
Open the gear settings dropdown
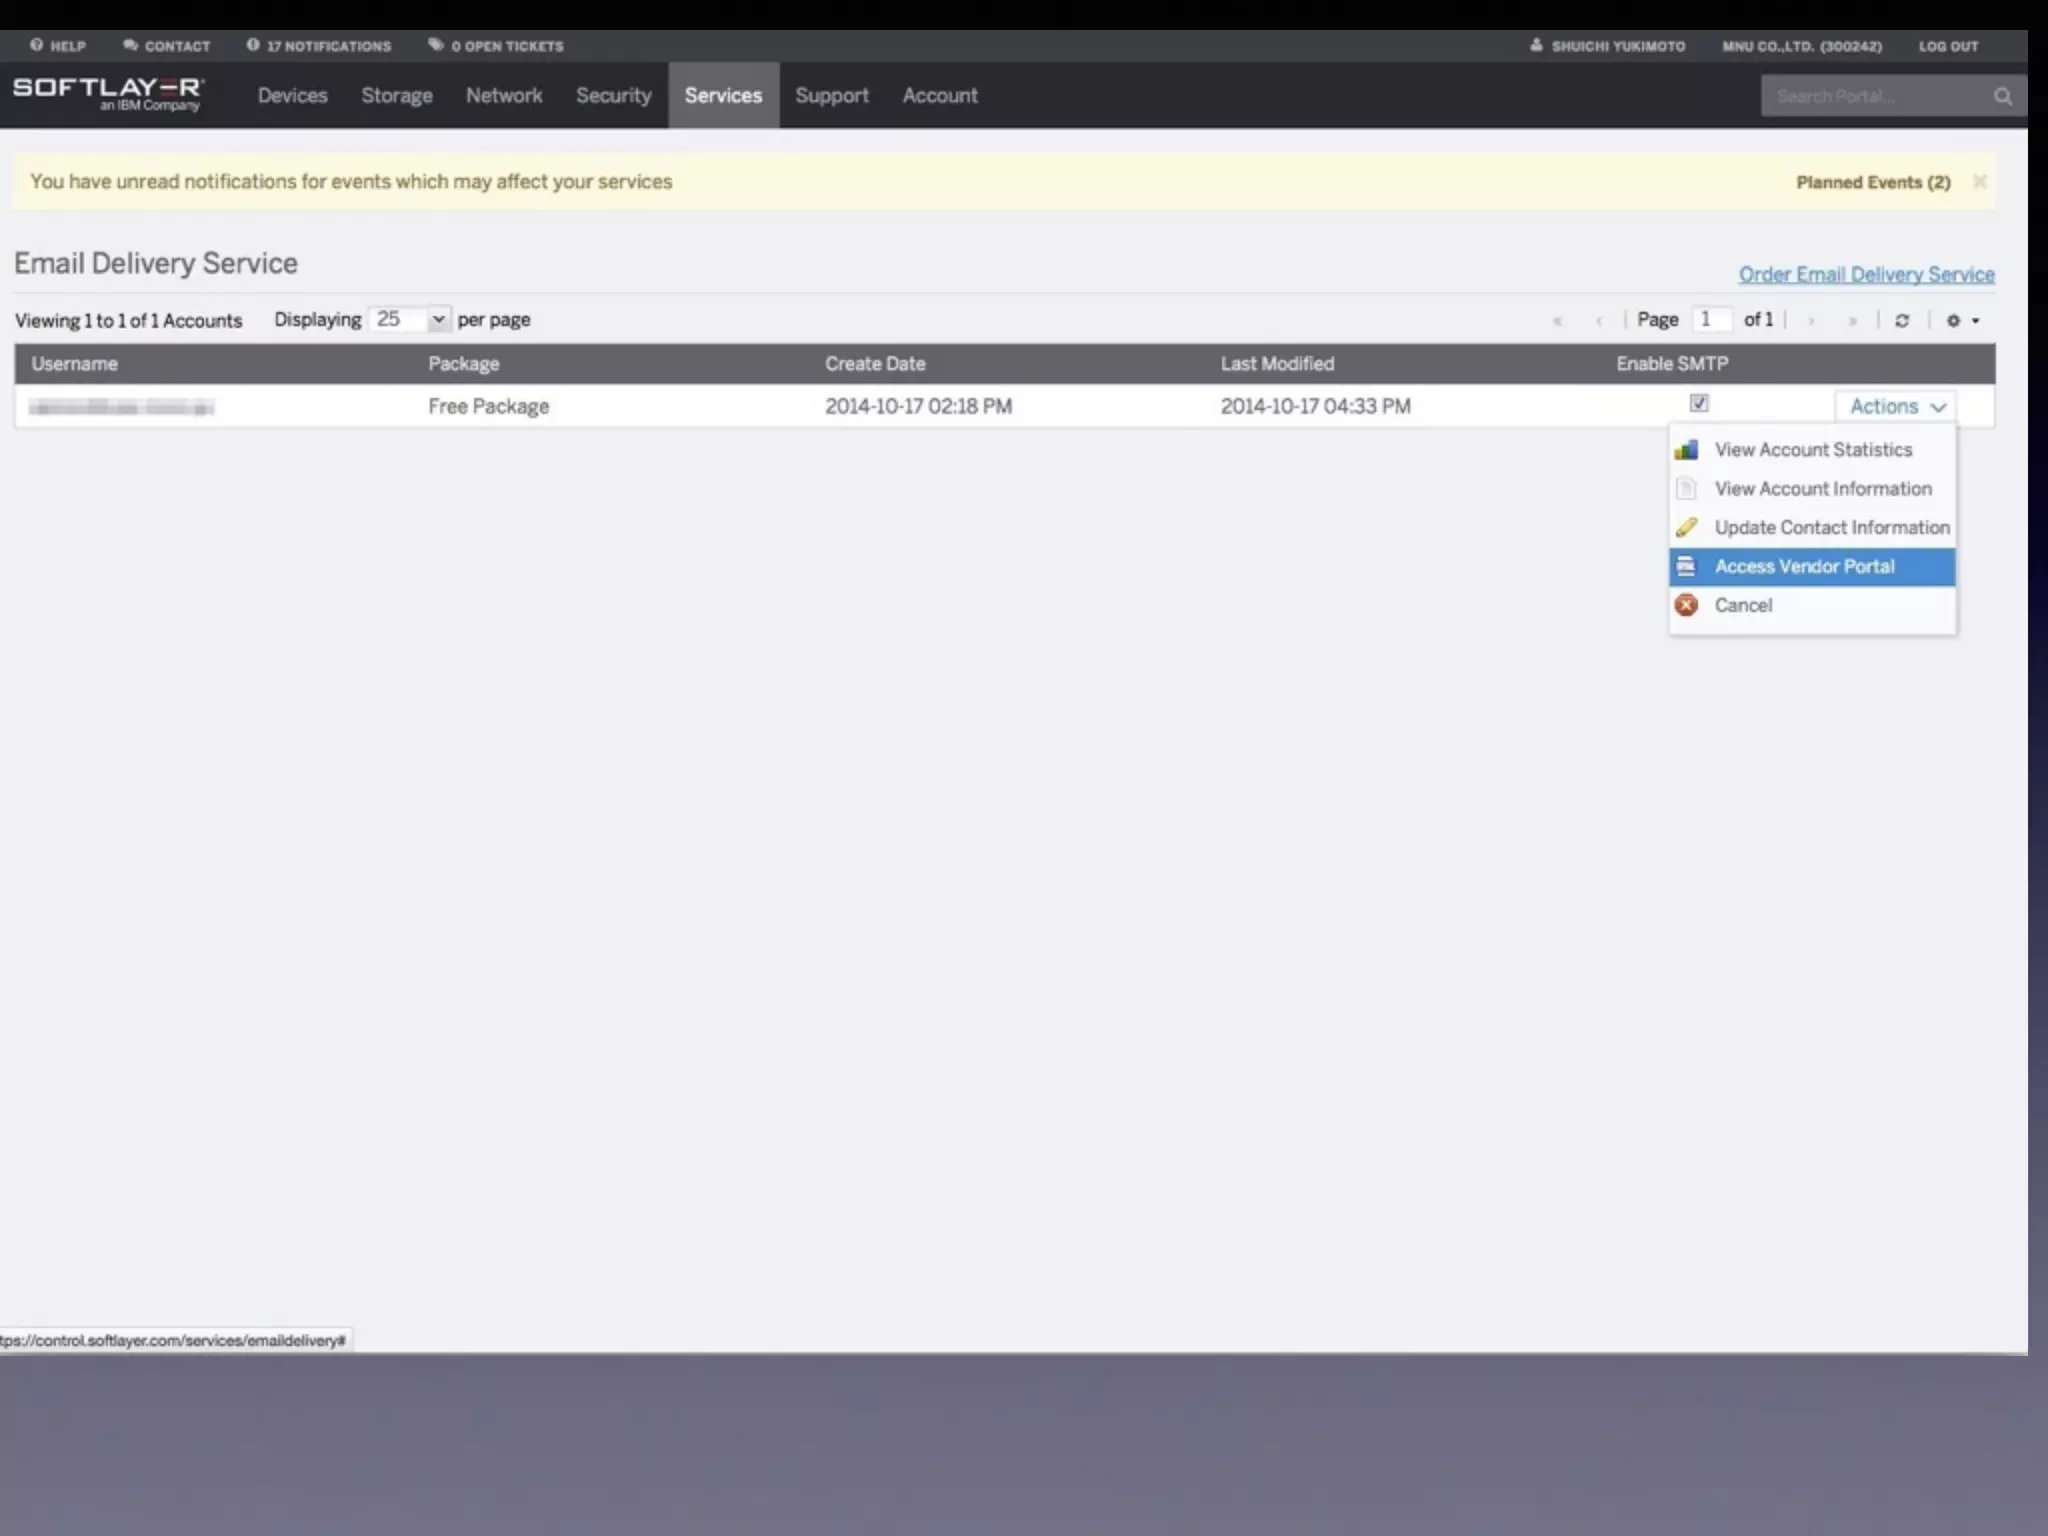1962,320
